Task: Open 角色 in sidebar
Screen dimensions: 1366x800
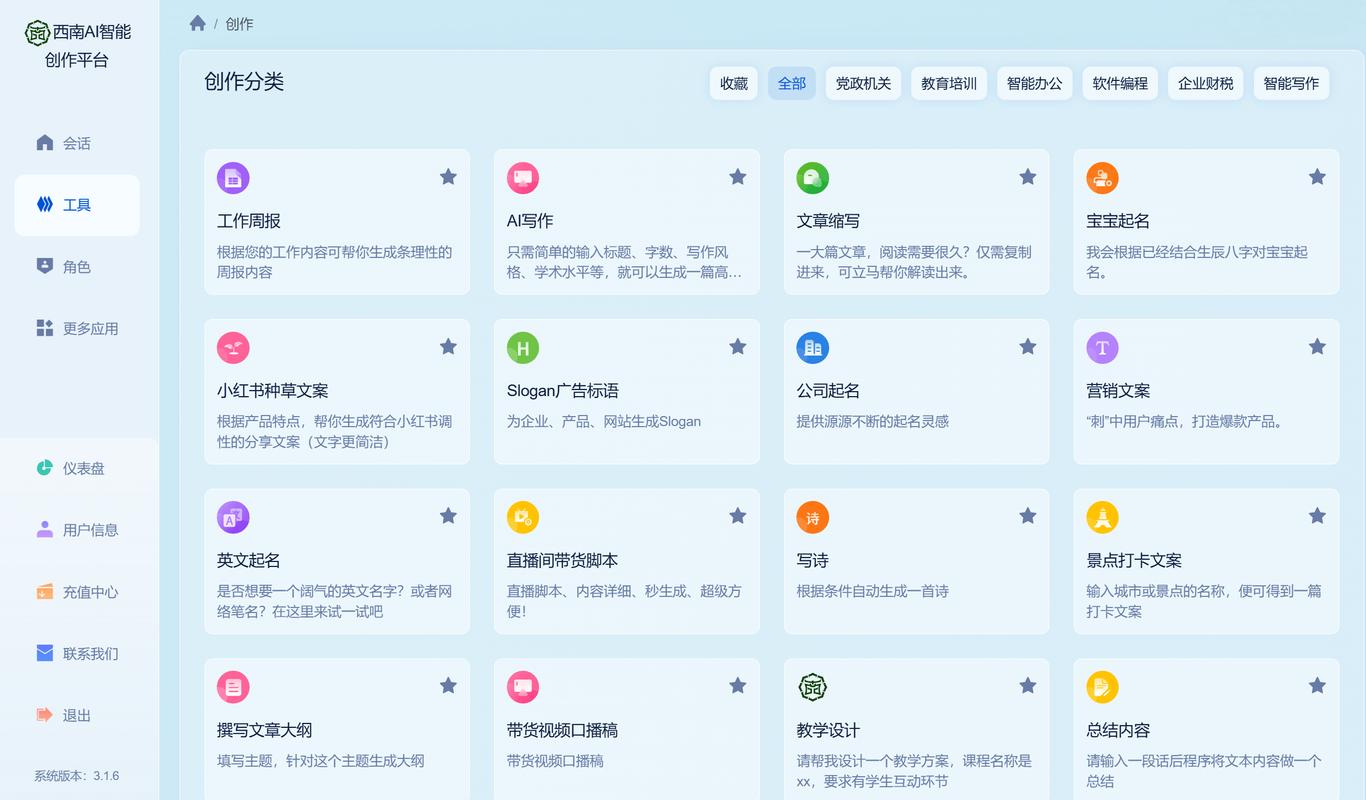Action: pos(77,267)
